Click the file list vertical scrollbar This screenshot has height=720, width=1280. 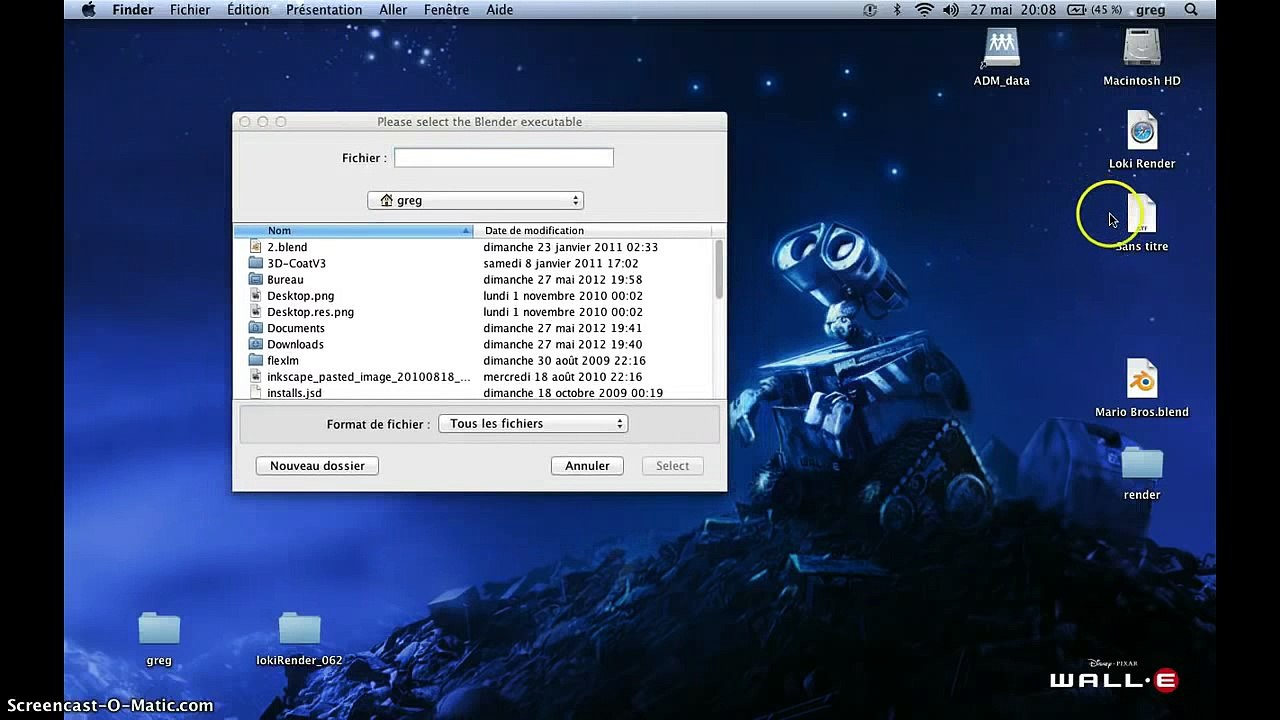point(718,270)
